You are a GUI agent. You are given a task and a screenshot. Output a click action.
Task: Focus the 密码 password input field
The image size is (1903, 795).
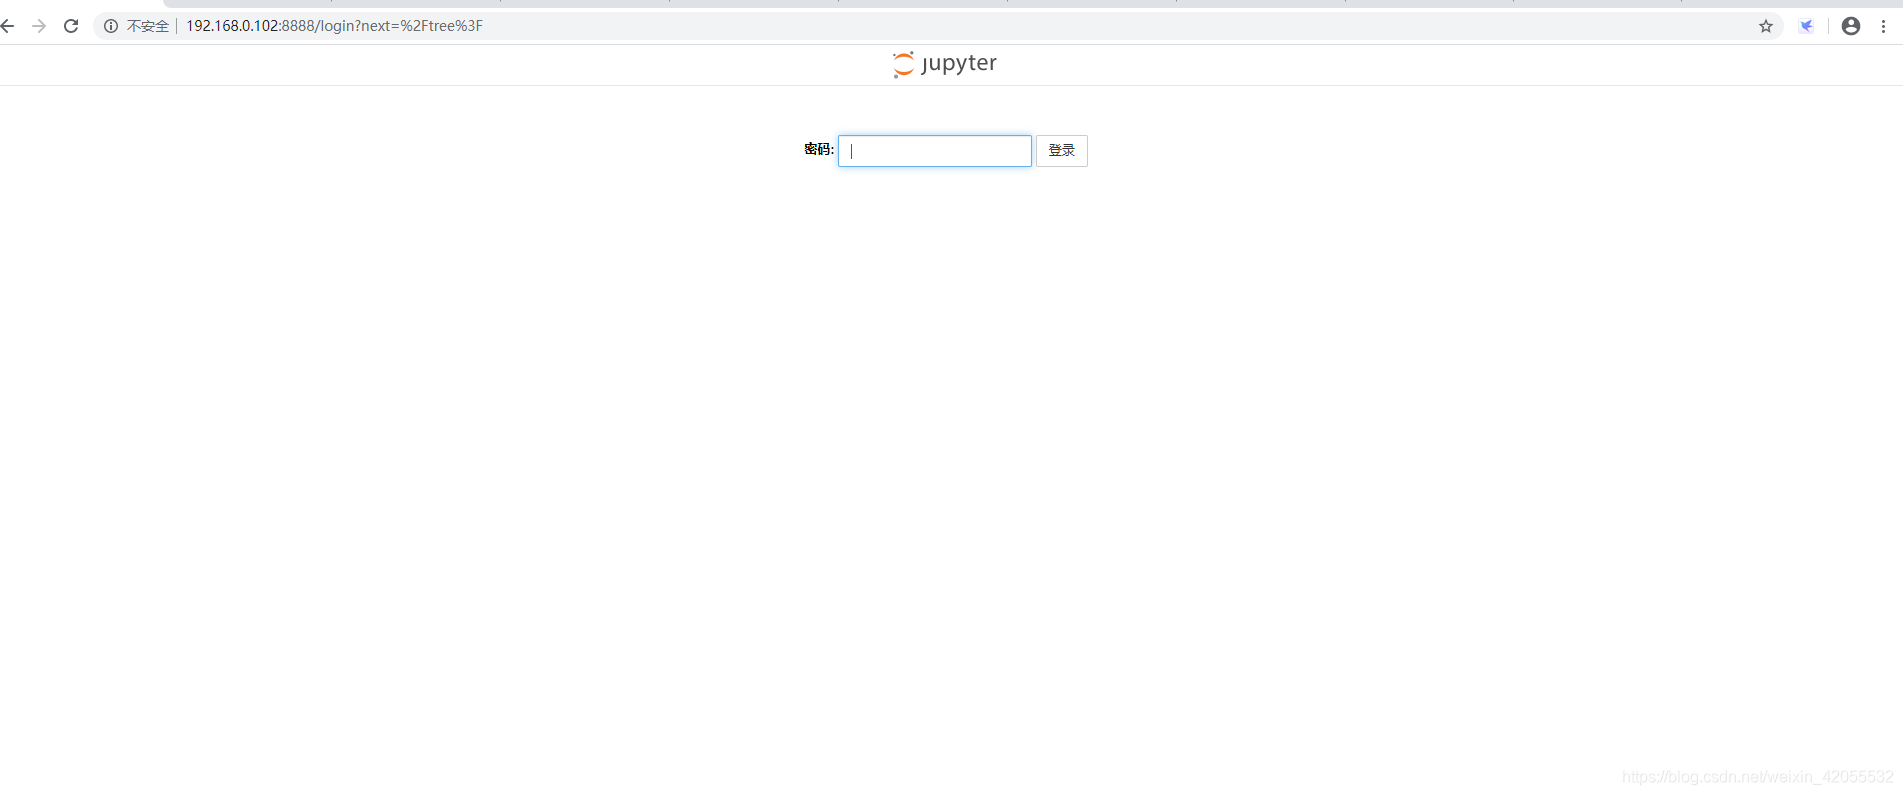pos(935,151)
